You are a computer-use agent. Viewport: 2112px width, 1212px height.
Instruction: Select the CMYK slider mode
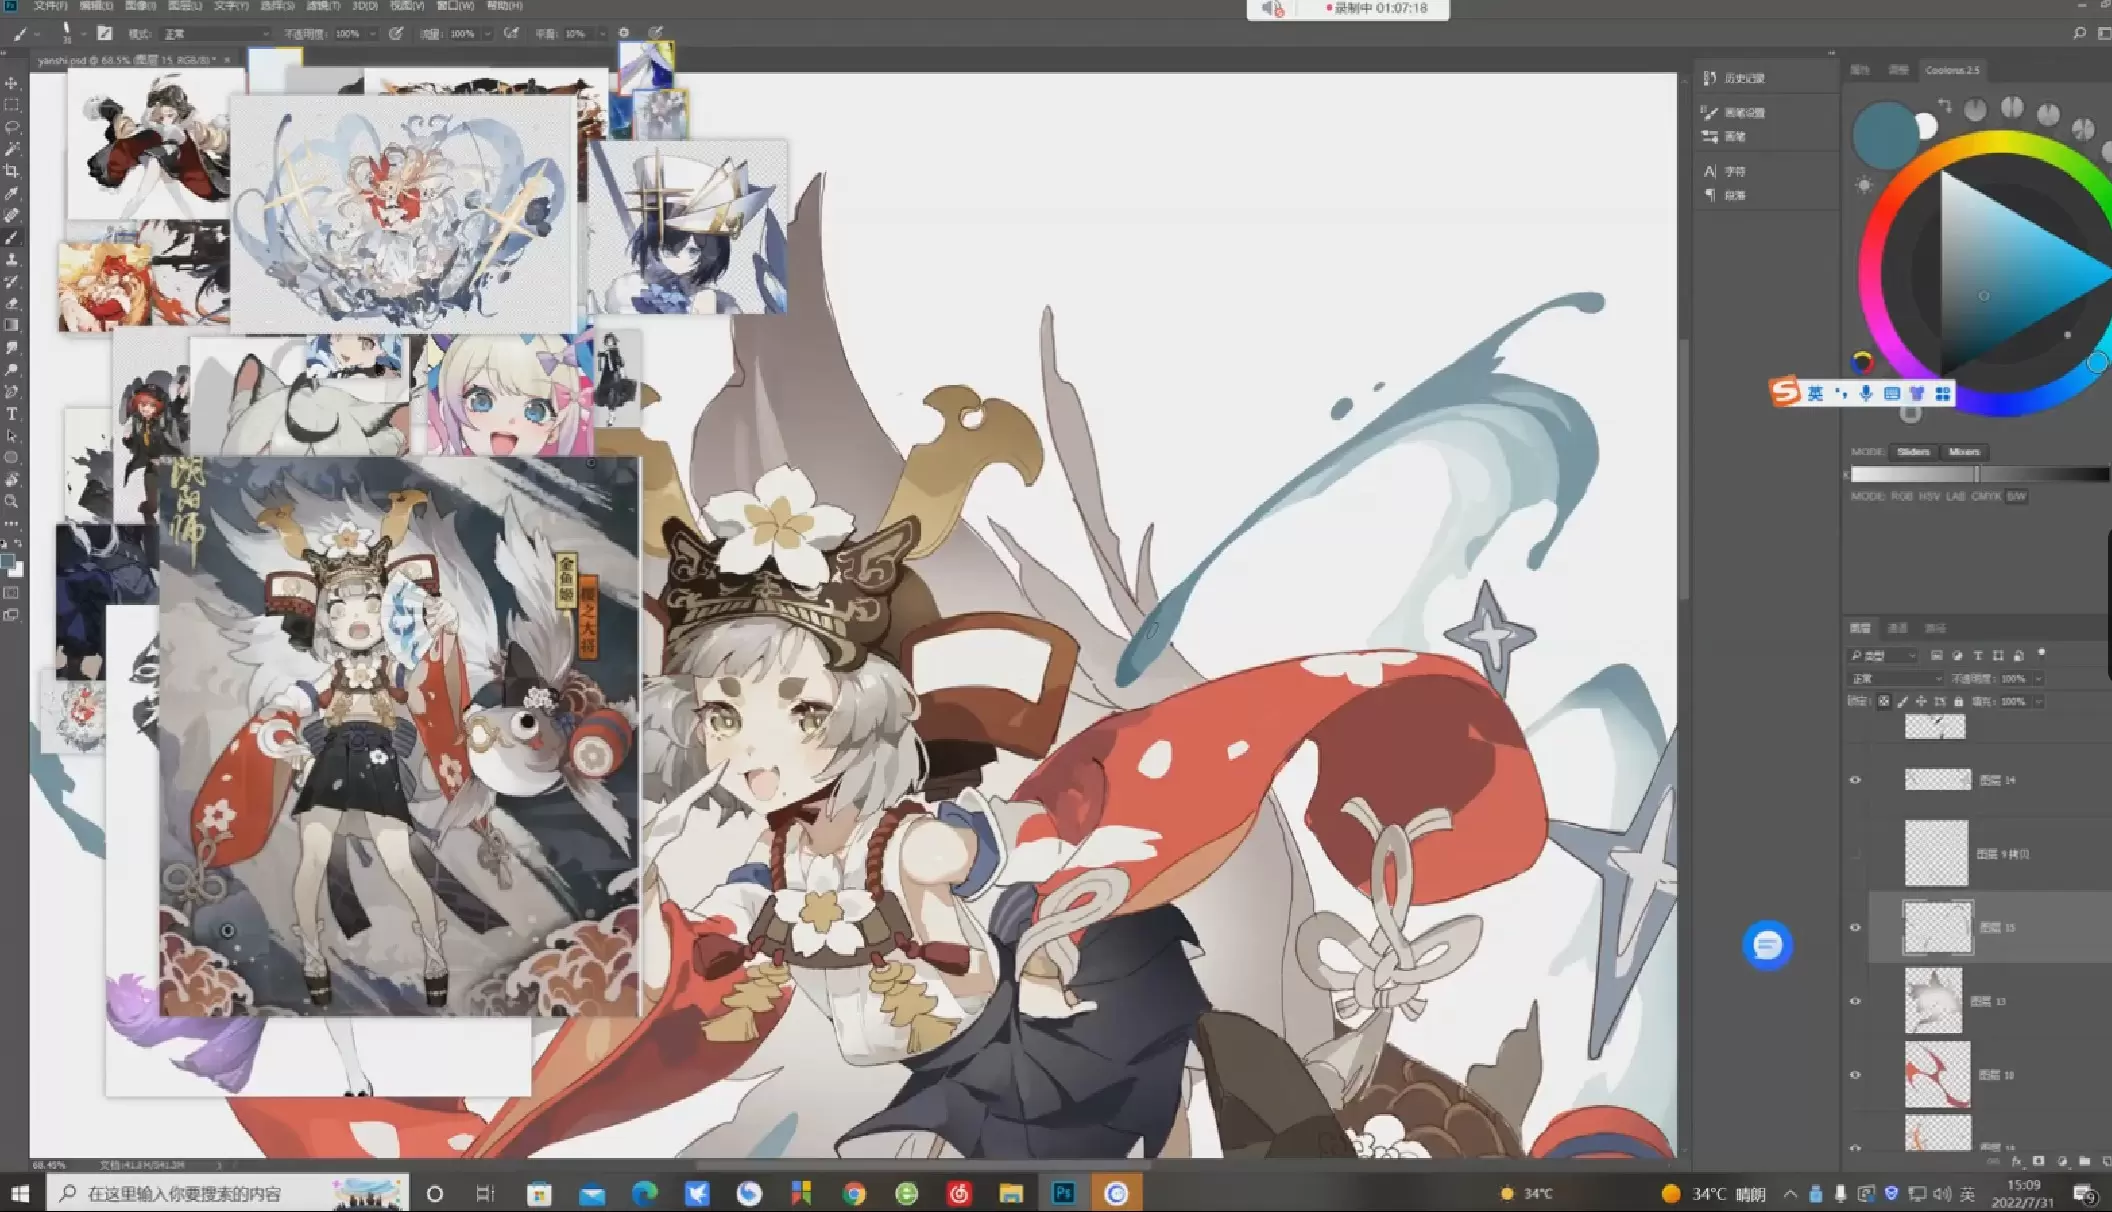point(1986,496)
